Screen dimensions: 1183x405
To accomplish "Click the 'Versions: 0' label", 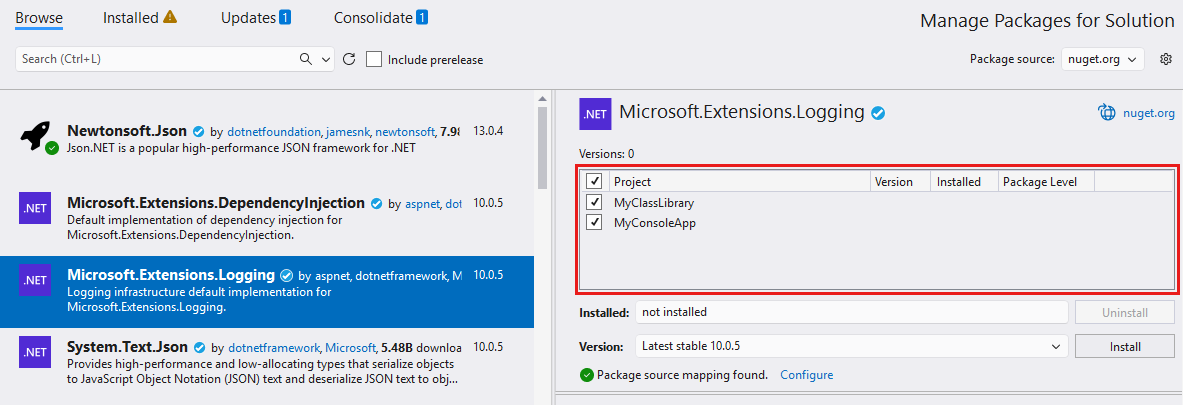I will coord(607,154).
